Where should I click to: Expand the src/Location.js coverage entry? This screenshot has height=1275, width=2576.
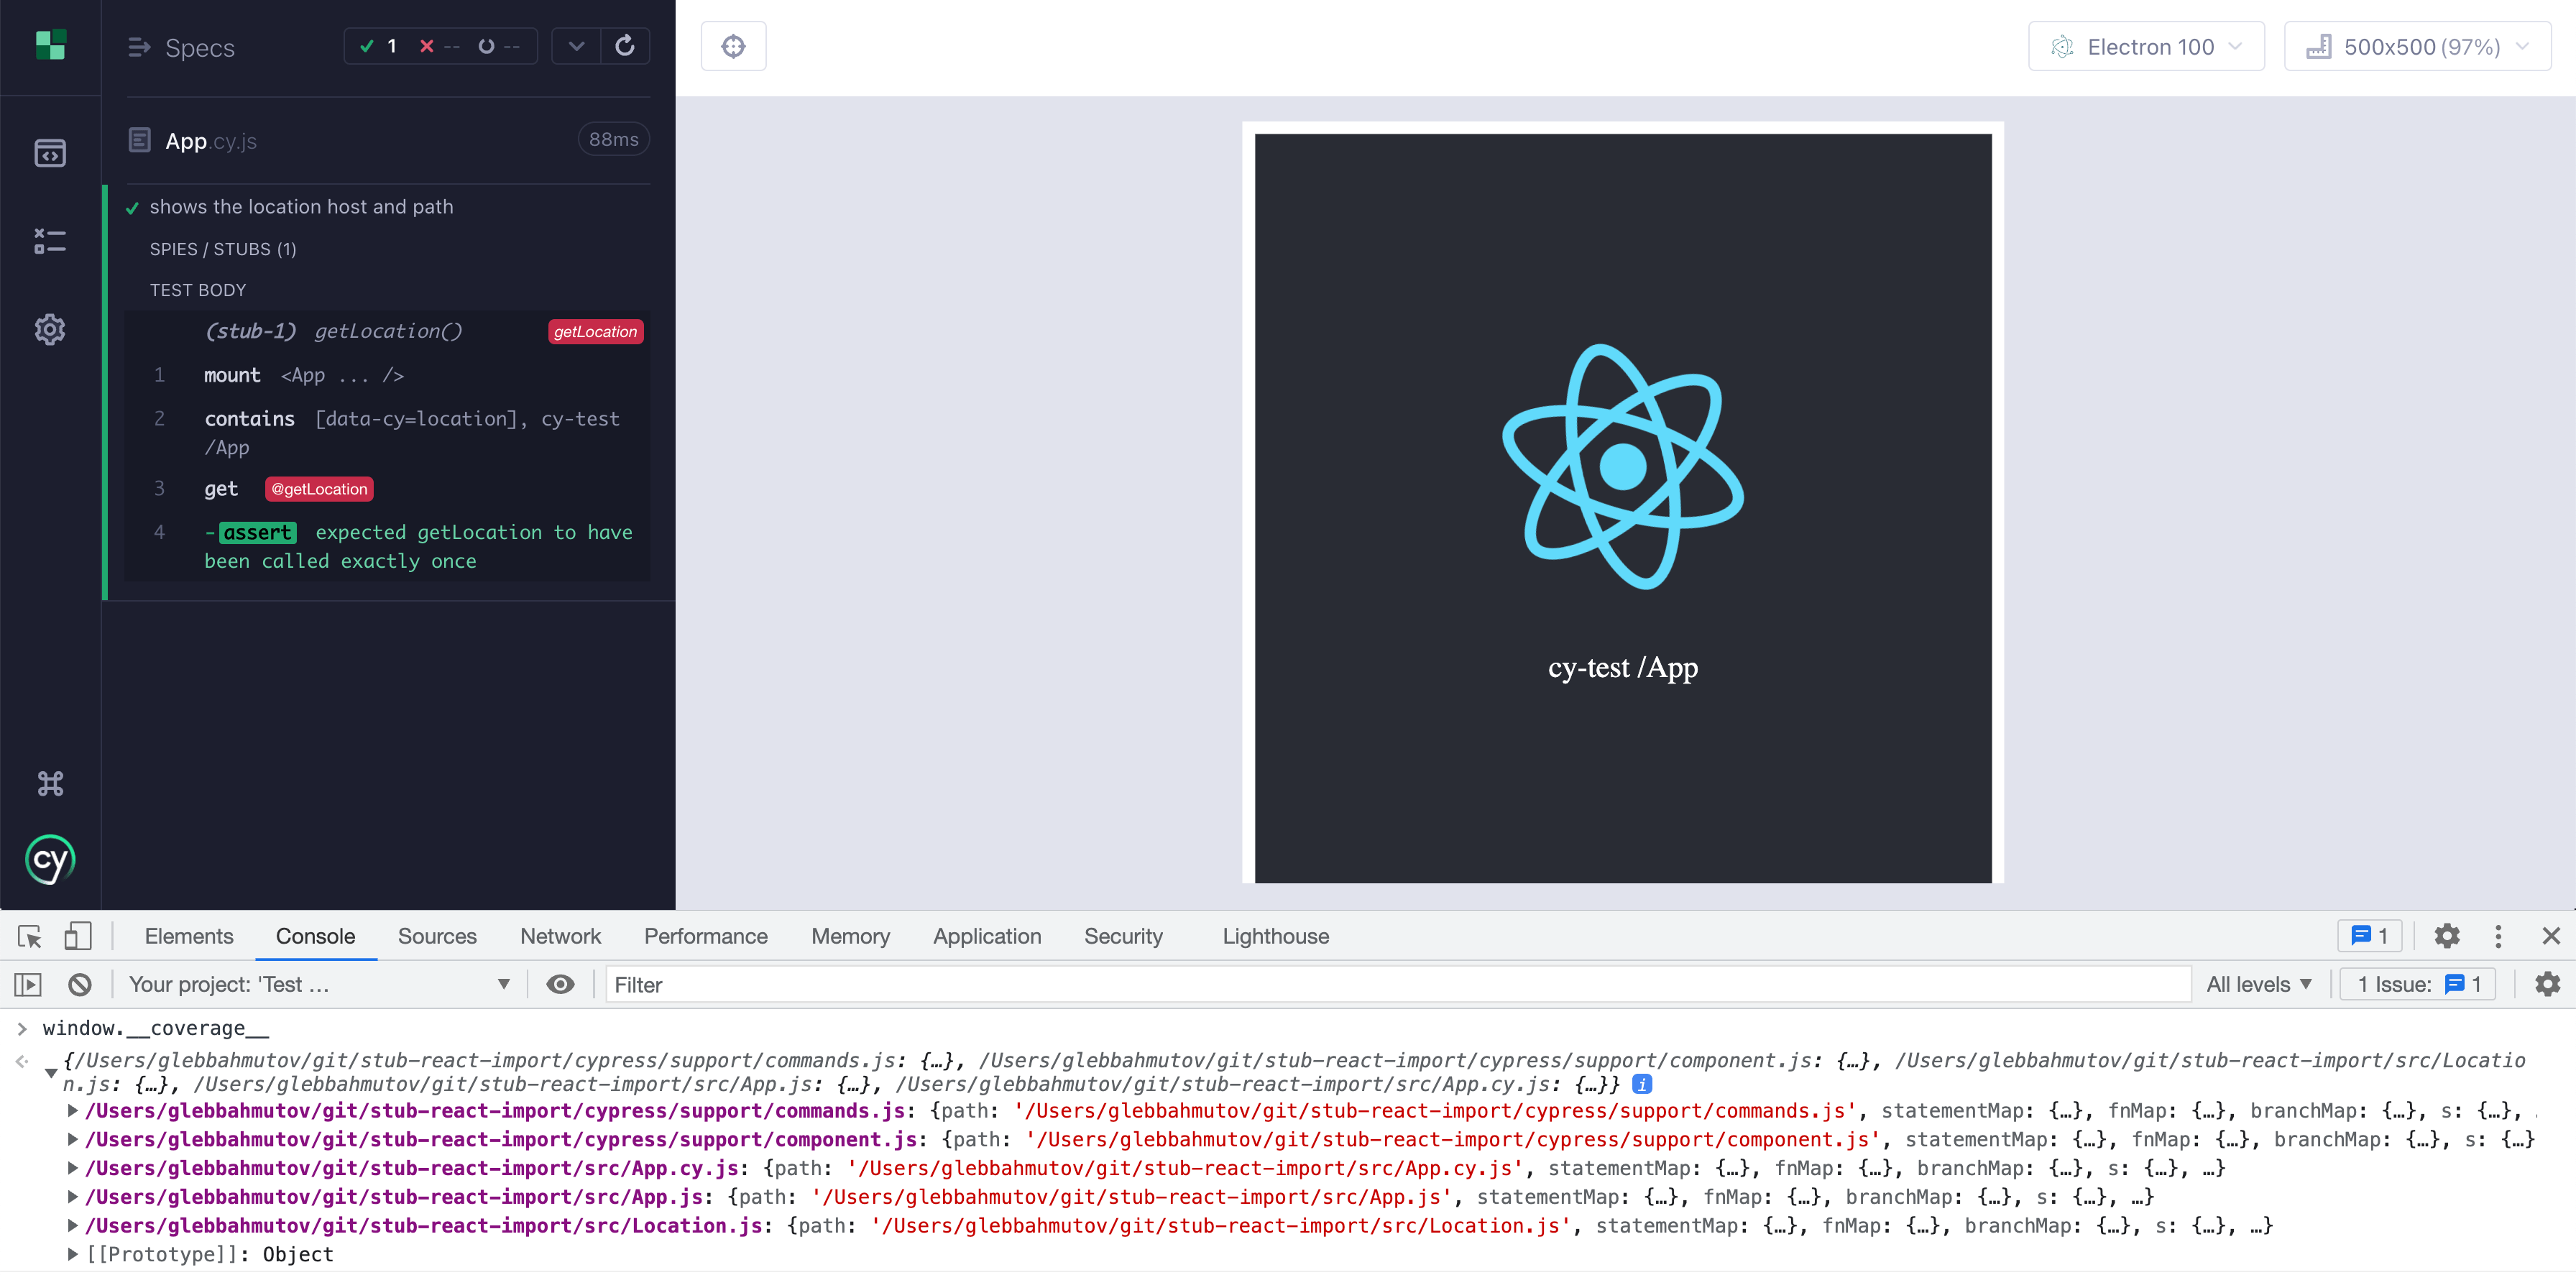point(73,1225)
